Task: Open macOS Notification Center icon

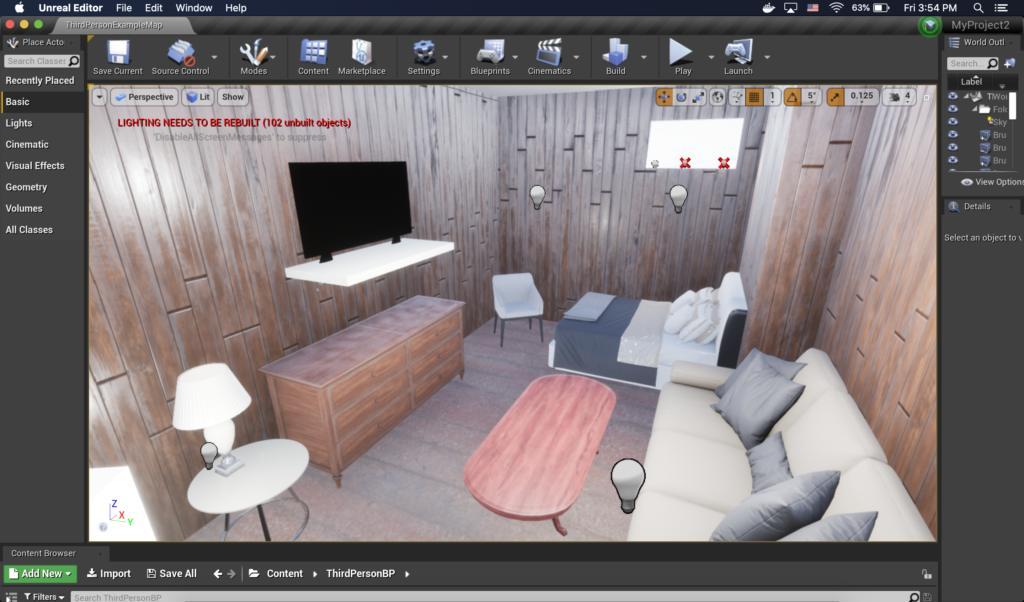Action: click(x=1000, y=8)
